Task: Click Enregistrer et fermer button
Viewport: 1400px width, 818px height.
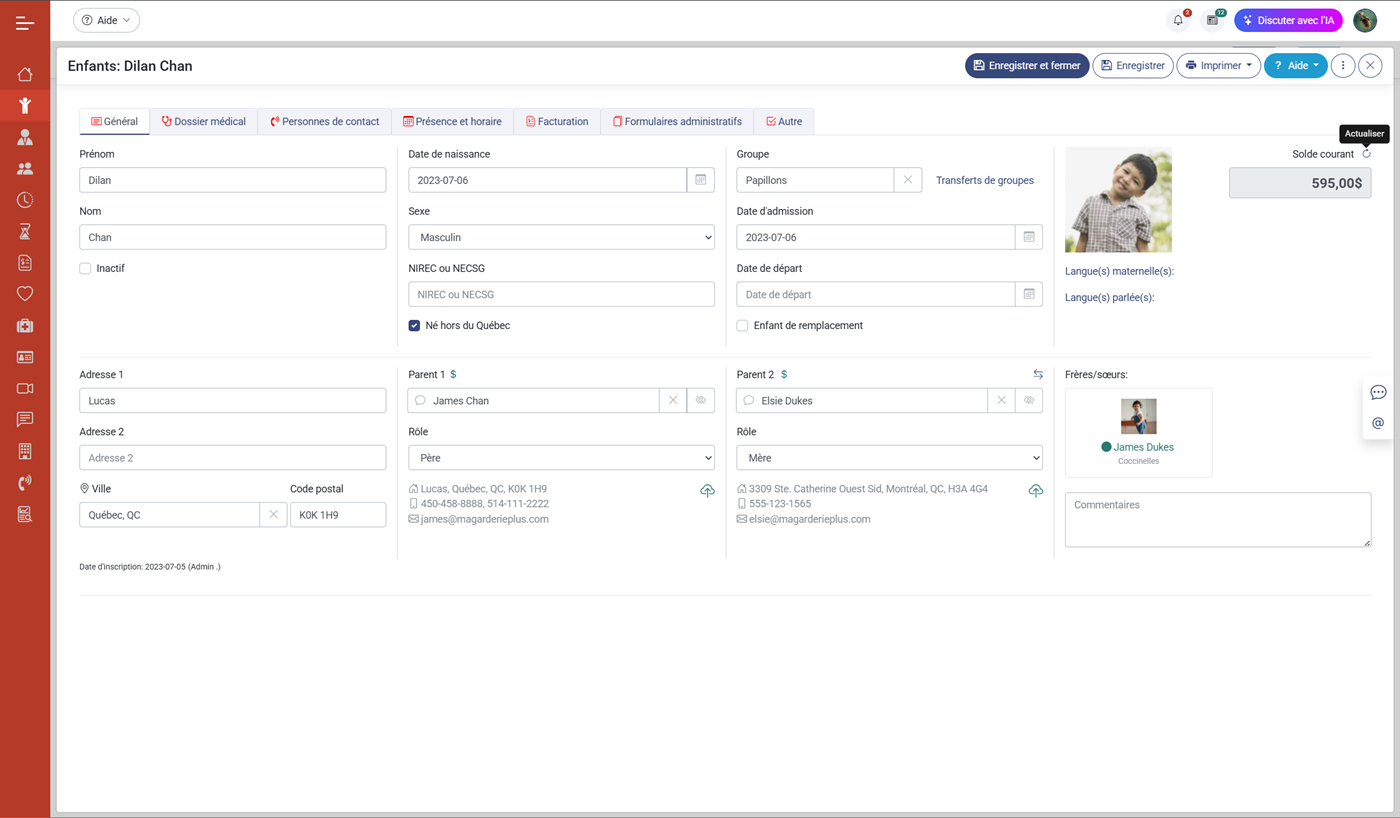Action: point(1026,66)
